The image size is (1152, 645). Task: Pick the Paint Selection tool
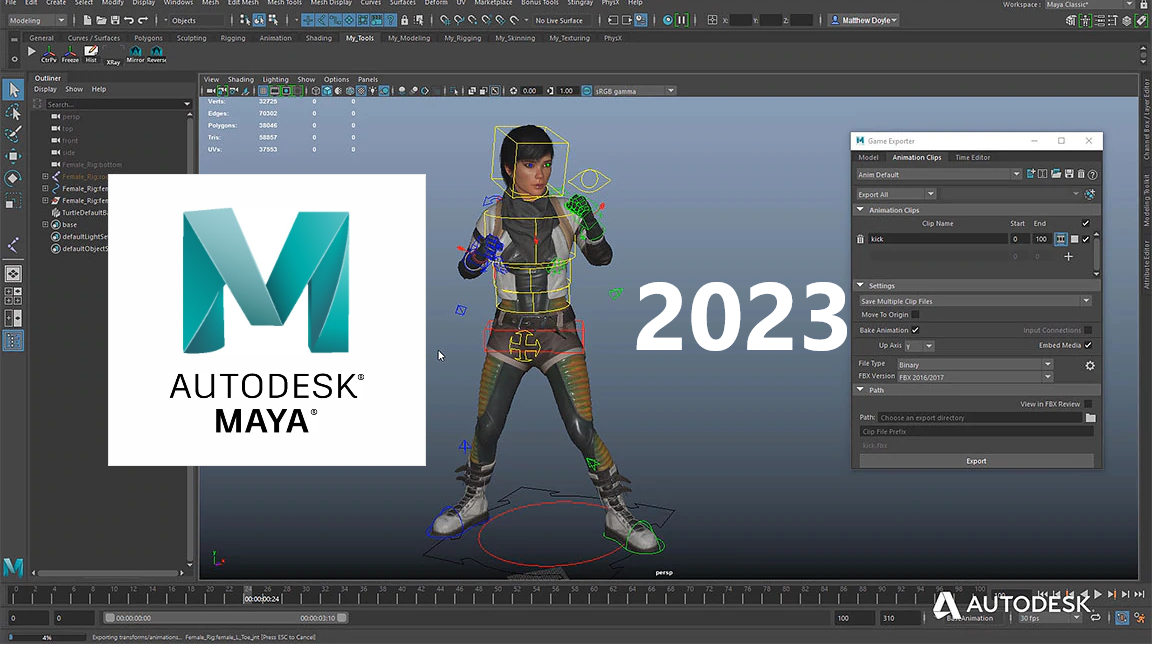click(x=13, y=134)
